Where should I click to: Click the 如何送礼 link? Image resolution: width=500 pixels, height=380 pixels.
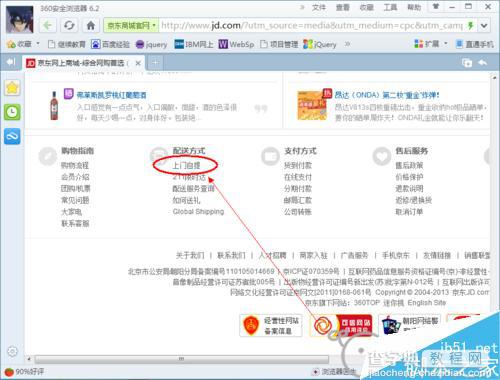pyautogui.click(x=186, y=200)
